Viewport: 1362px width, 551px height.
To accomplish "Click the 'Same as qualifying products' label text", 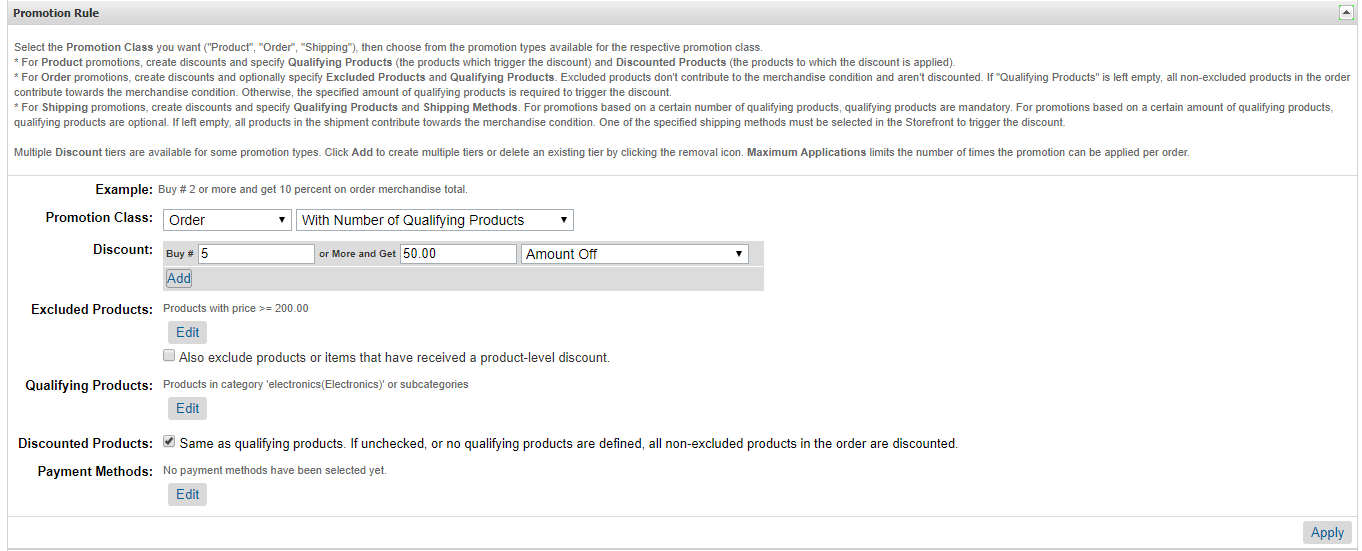I will 568,443.
